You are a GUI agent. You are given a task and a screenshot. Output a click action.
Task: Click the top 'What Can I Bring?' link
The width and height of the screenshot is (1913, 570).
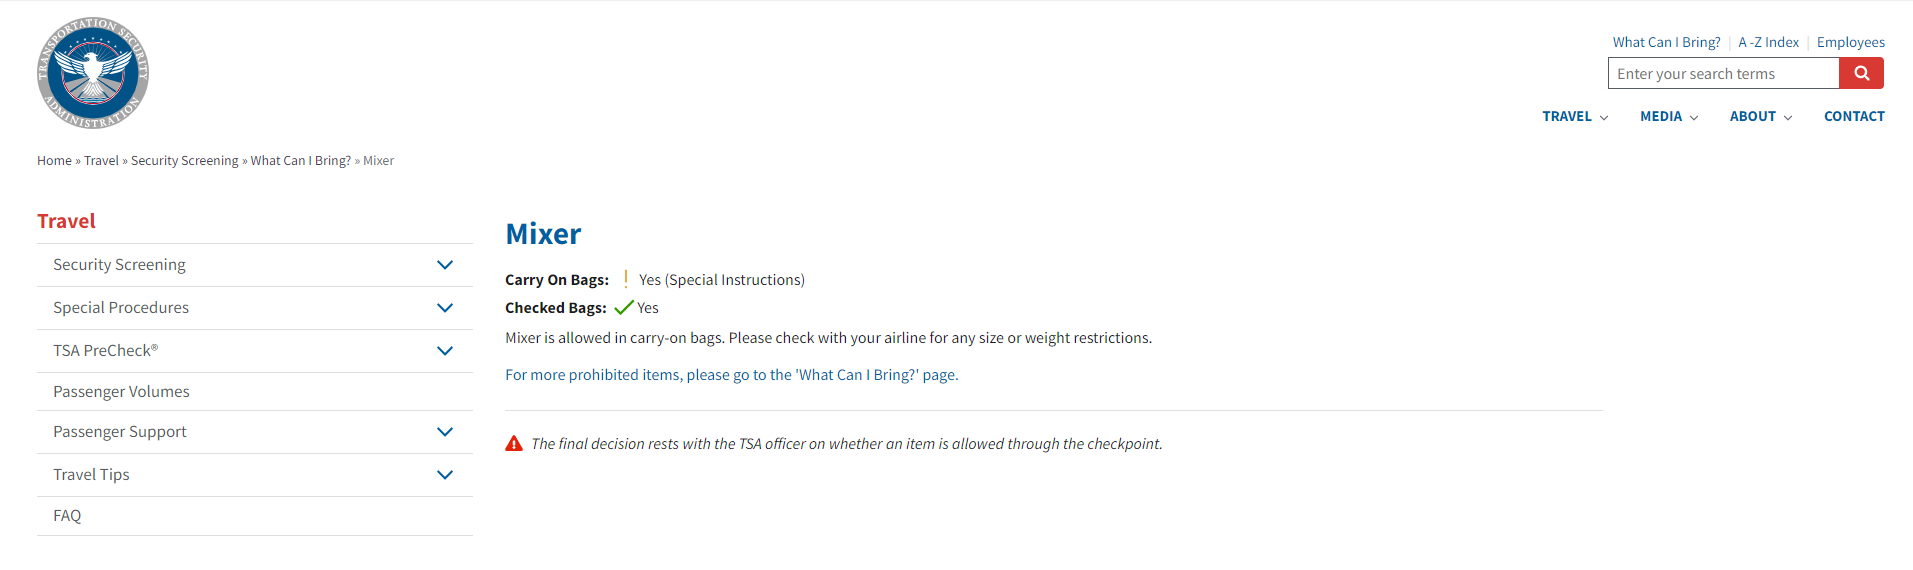tap(1666, 42)
